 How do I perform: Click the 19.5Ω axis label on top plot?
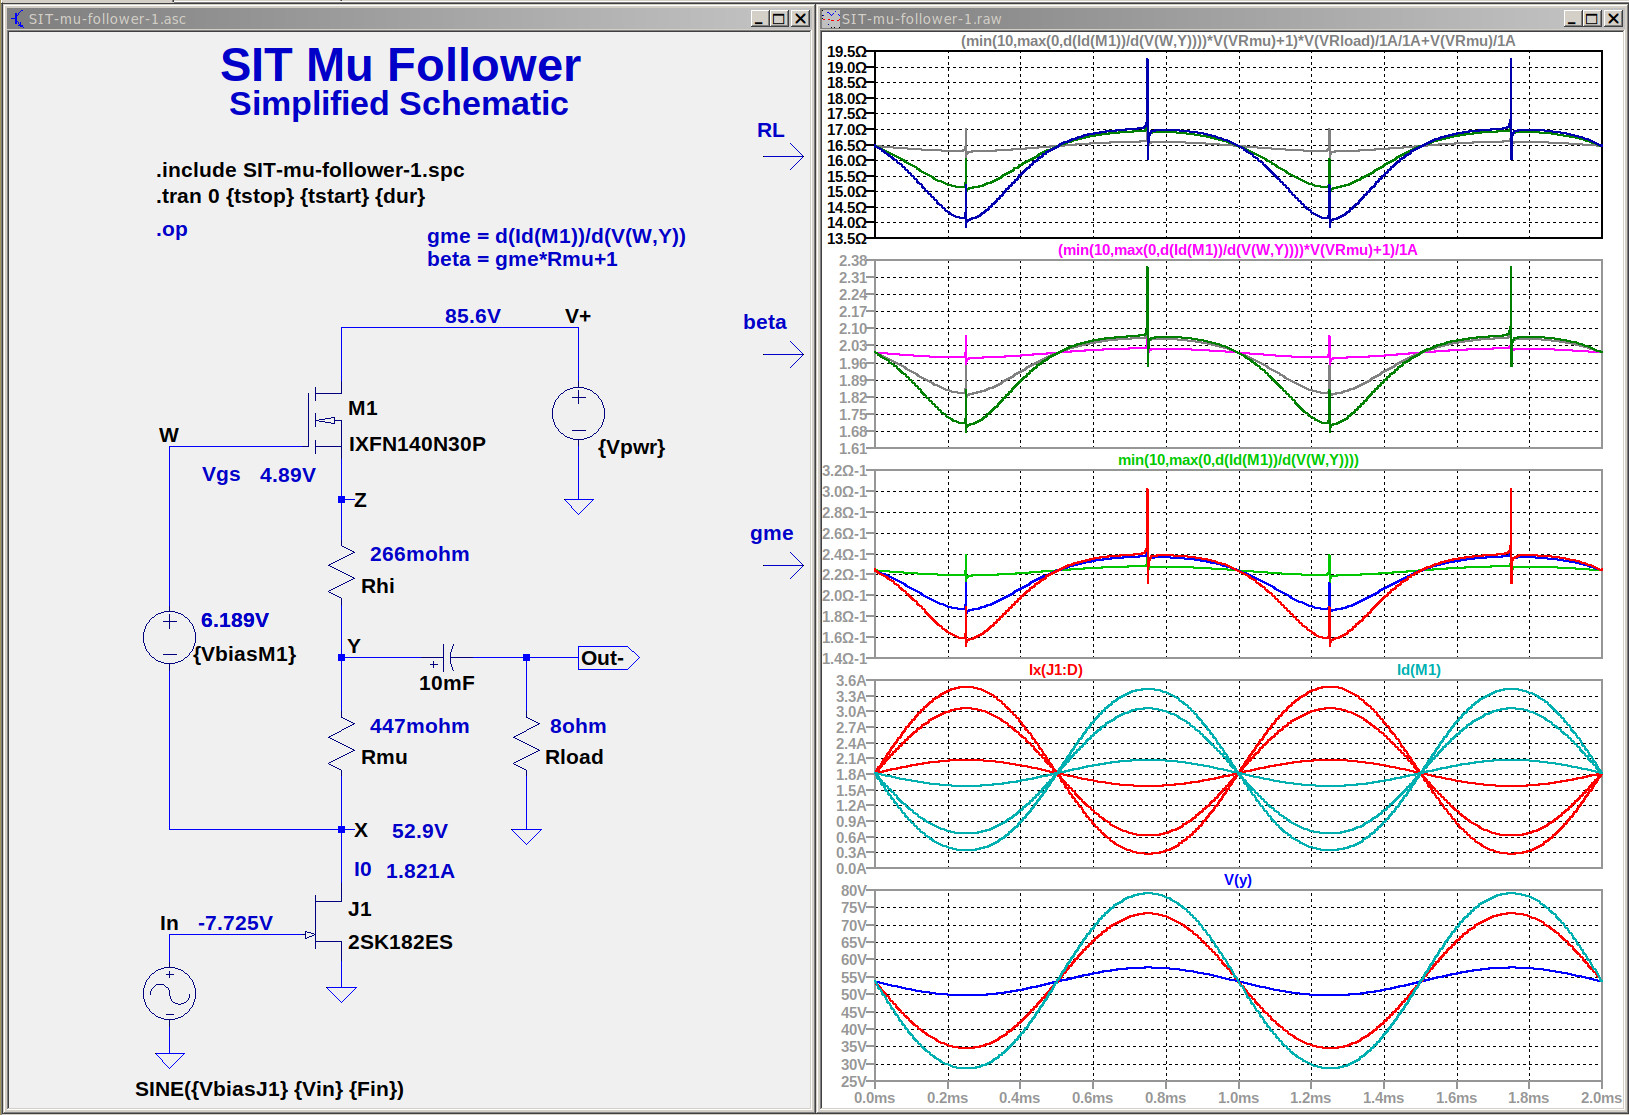point(846,51)
